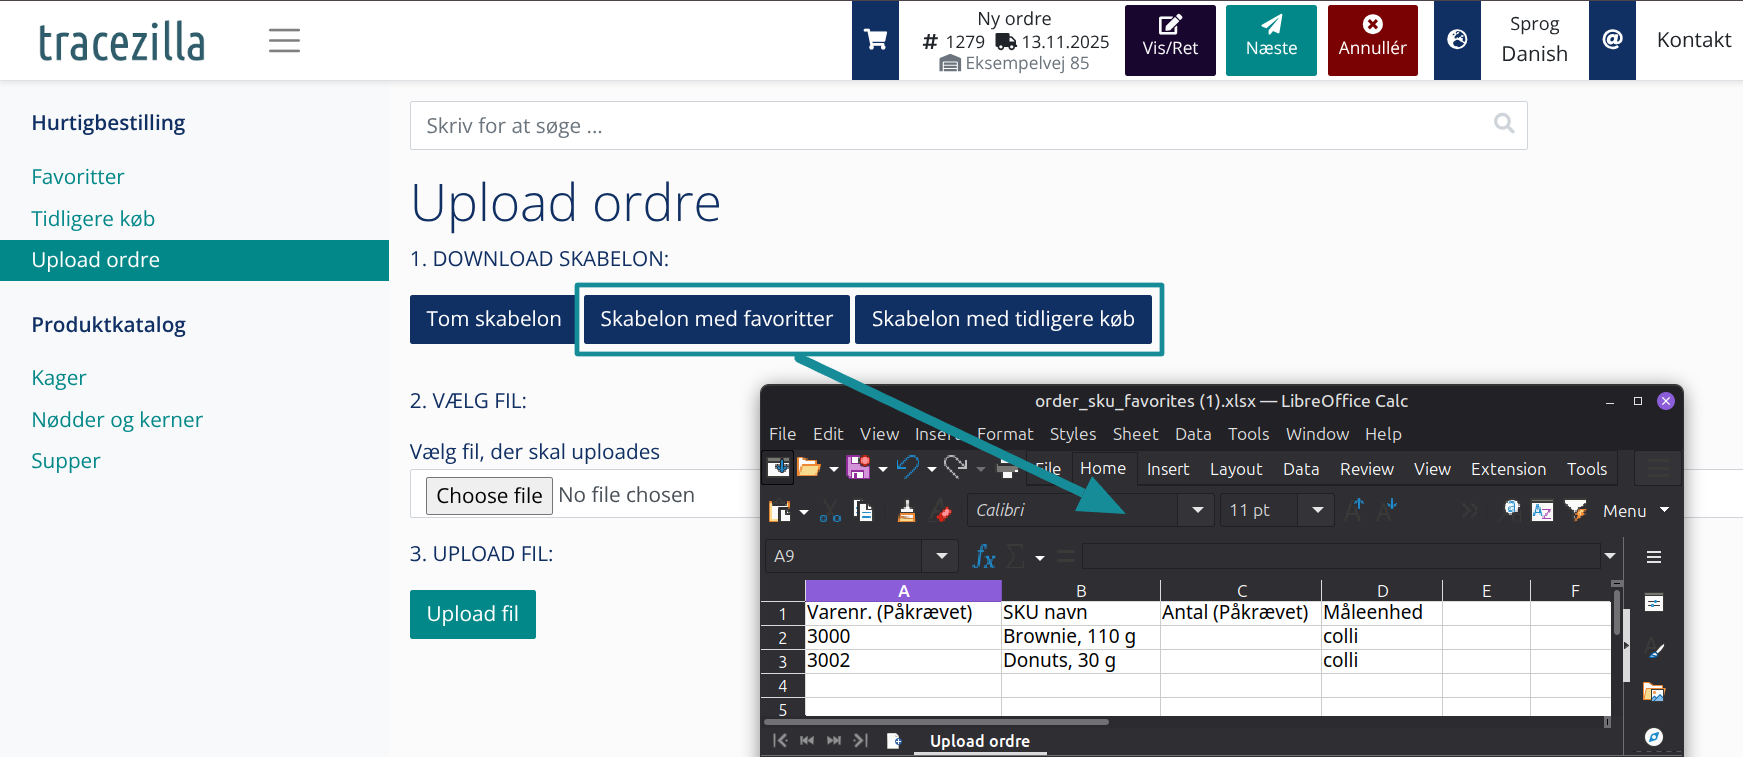The width and height of the screenshot is (1743, 757).
Task: Click the formula input line
Action: (x=1341, y=556)
